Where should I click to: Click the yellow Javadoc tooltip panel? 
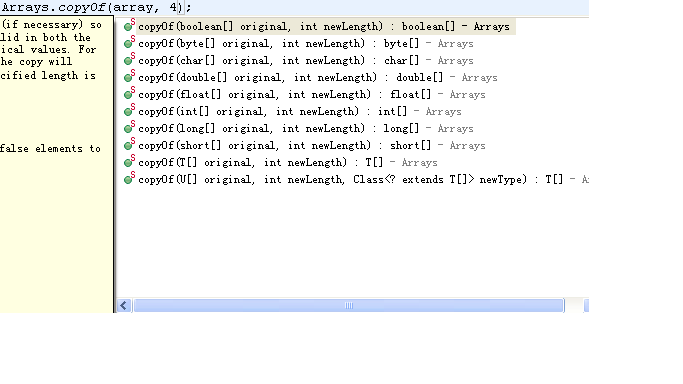(56, 164)
